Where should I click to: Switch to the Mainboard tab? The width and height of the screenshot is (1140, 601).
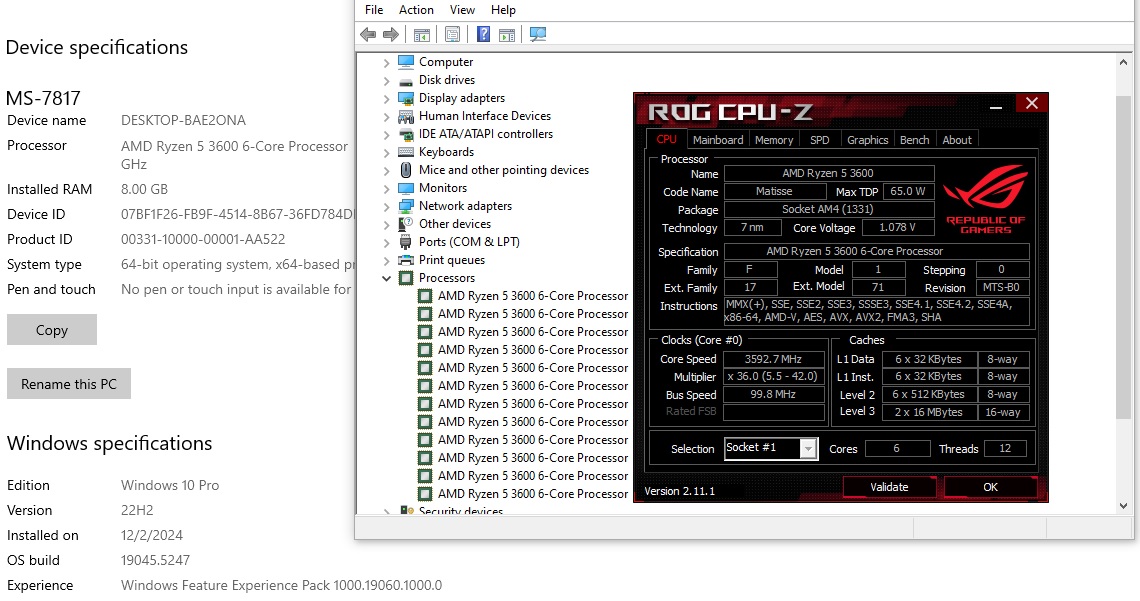717,140
